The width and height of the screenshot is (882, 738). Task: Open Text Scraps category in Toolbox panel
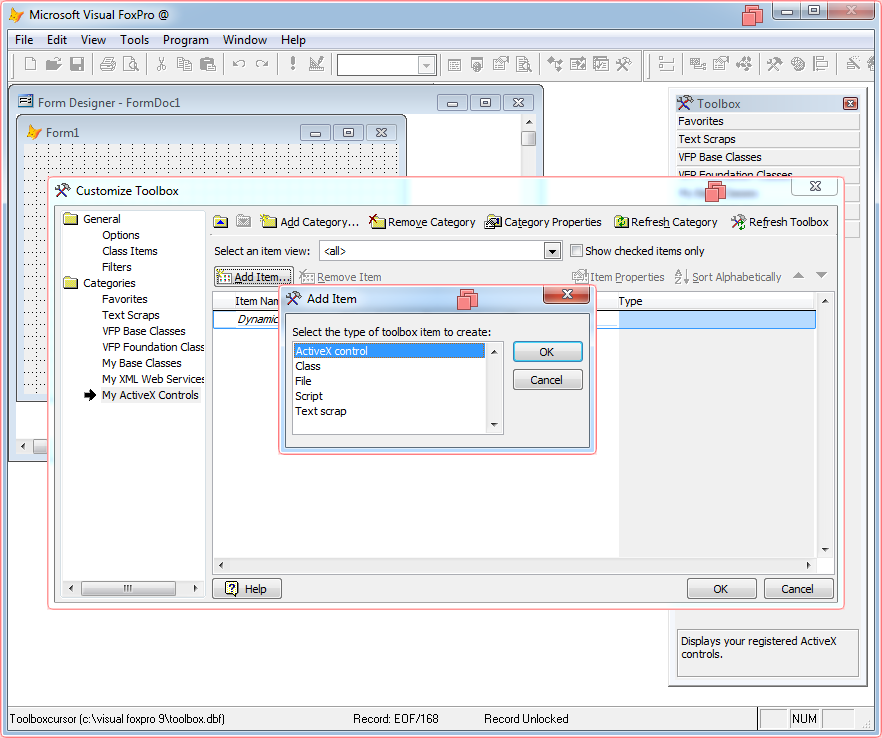tap(768, 140)
